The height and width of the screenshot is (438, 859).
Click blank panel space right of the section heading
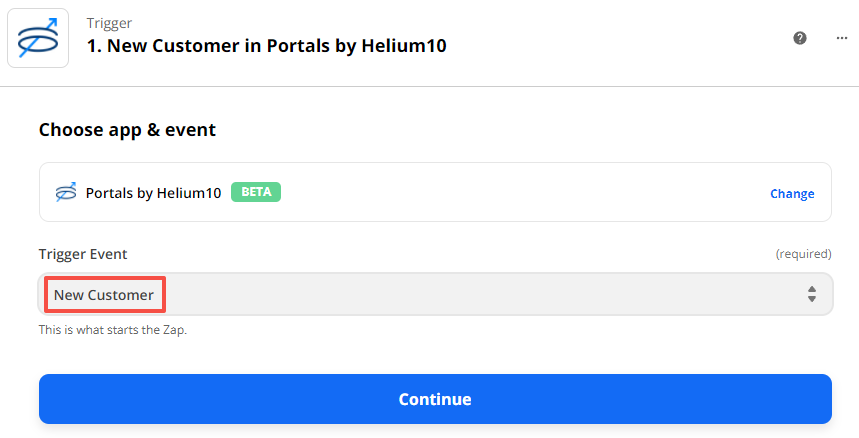click(520, 130)
